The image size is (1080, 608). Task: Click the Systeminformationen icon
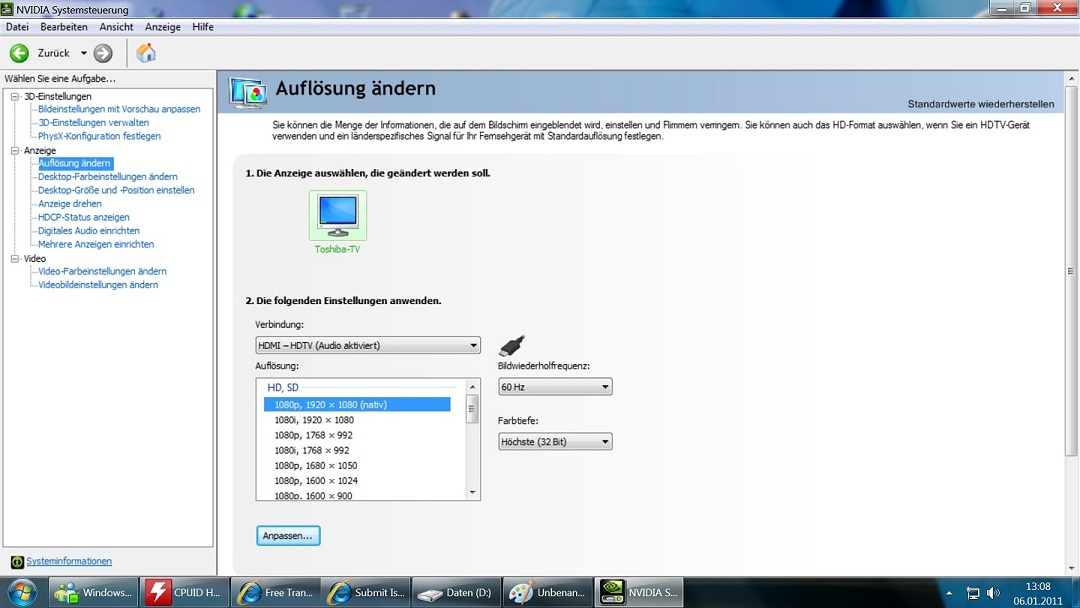click(17, 562)
